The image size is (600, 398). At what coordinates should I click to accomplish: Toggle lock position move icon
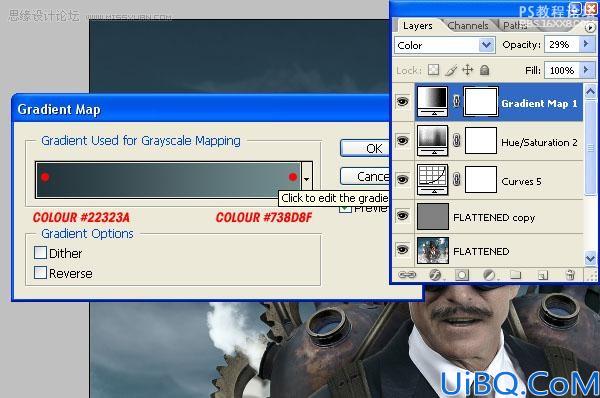pos(468,70)
